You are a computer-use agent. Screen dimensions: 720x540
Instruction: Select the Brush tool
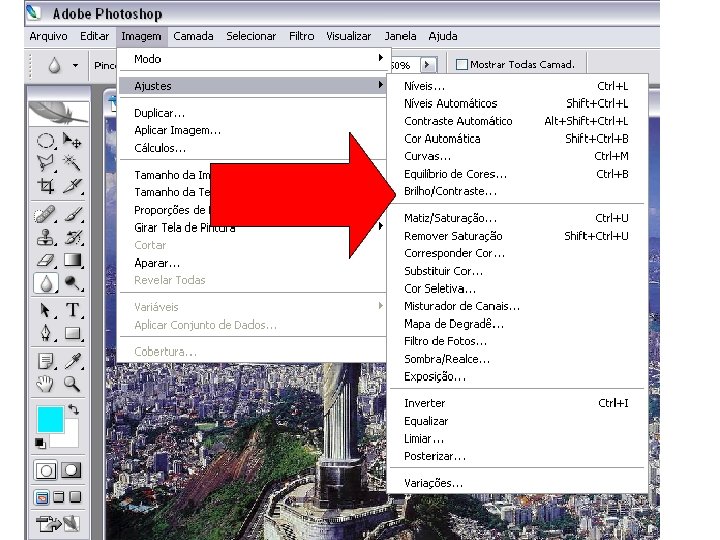tap(72, 214)
